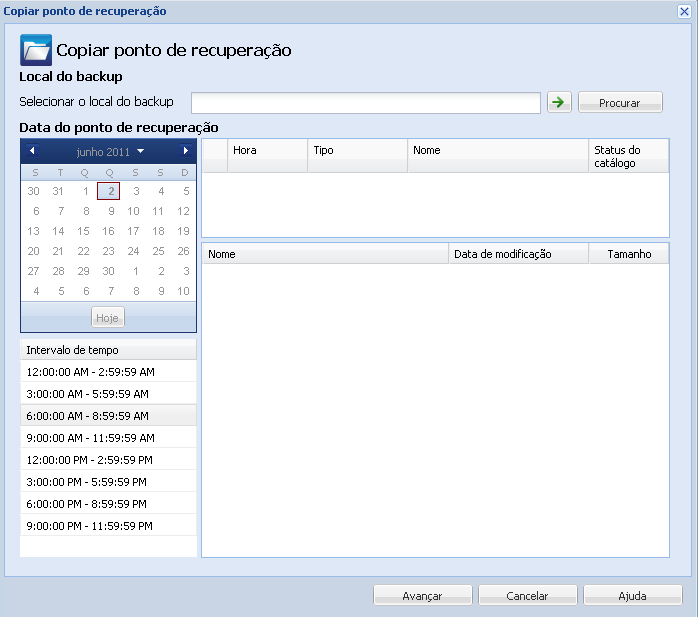698x617 pixels.
Task: Click Status do catálogo column header
Action: (629, 155)
